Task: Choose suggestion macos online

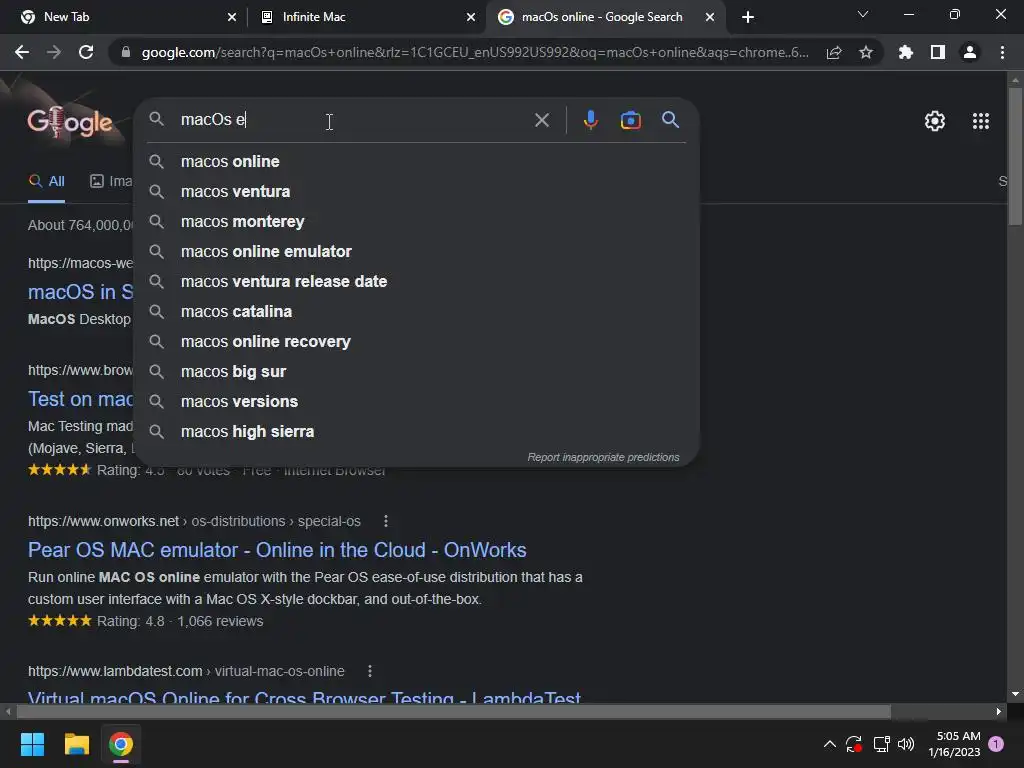Action: [417, 161]
